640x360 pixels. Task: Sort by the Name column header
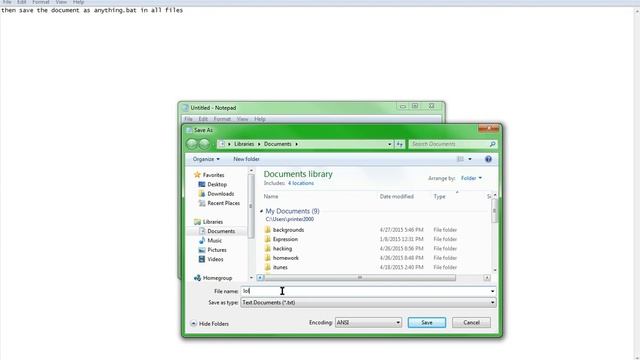pyautogui.click(x=271, y=196)
